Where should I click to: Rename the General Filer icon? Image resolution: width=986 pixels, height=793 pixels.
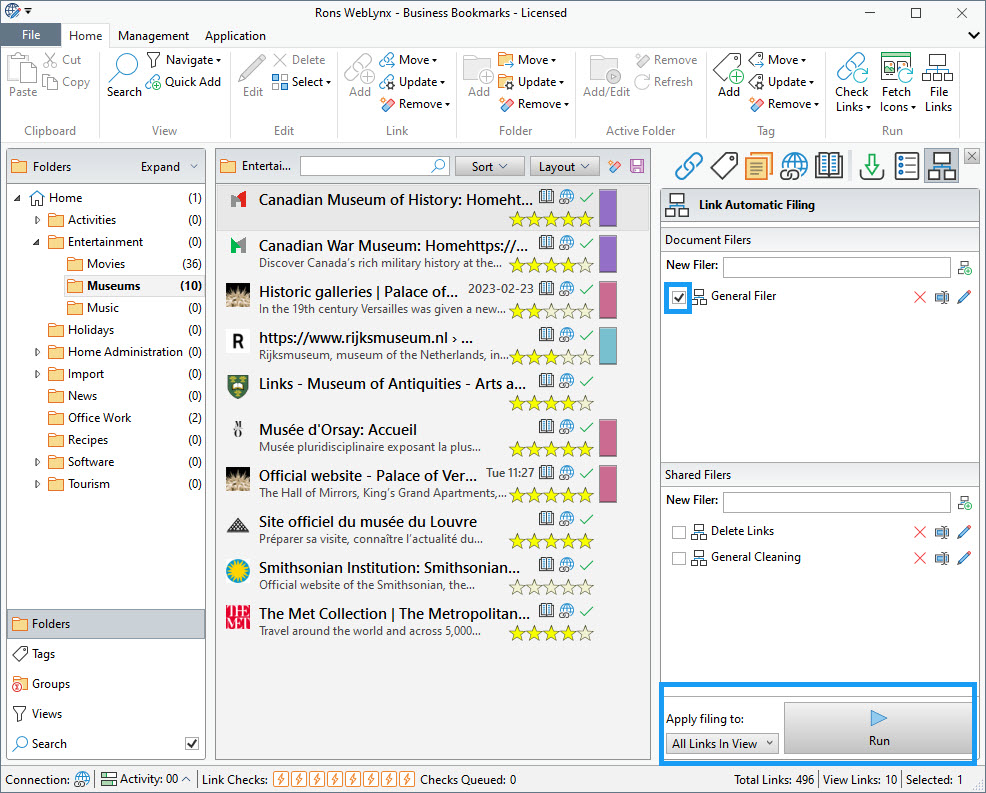942,297
